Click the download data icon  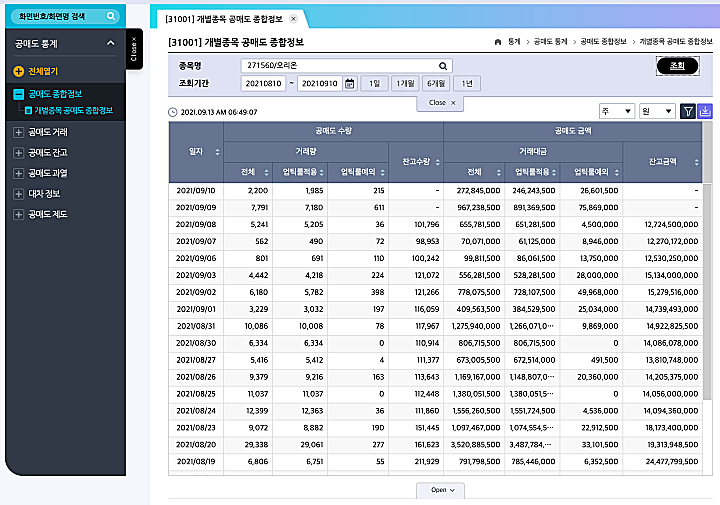point(705,111)
